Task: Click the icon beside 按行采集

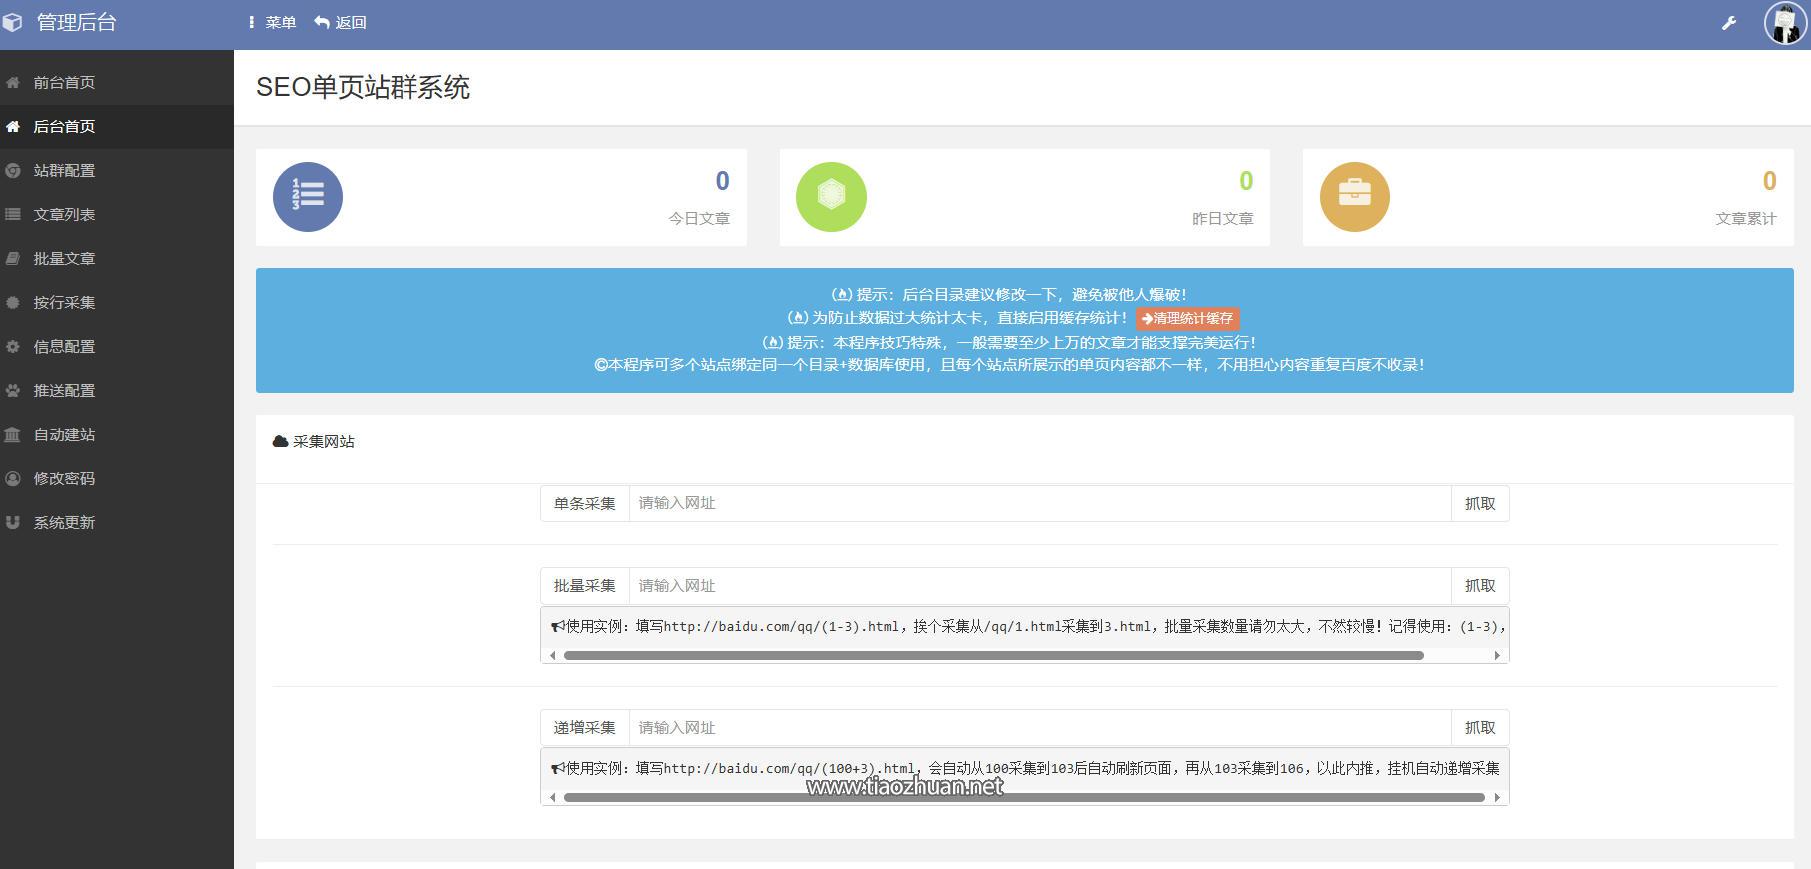Action: 13,302
